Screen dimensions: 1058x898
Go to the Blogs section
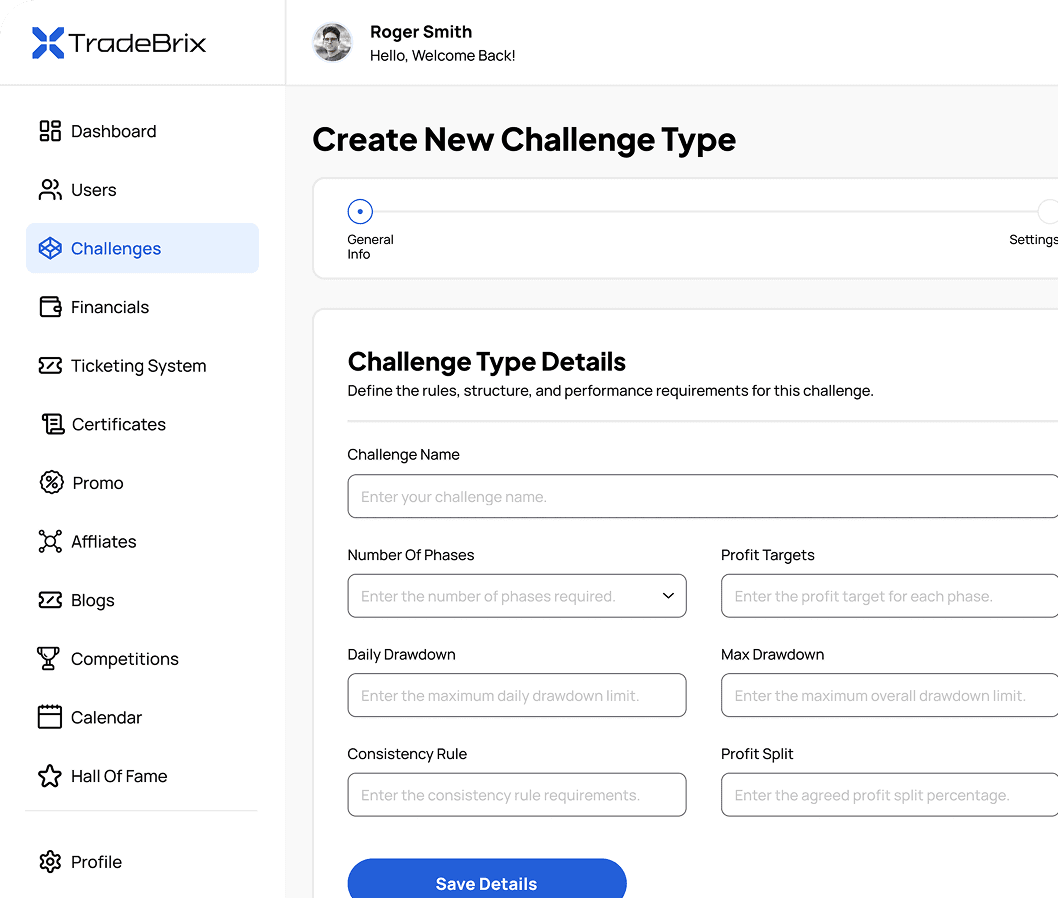click(92, 601)
